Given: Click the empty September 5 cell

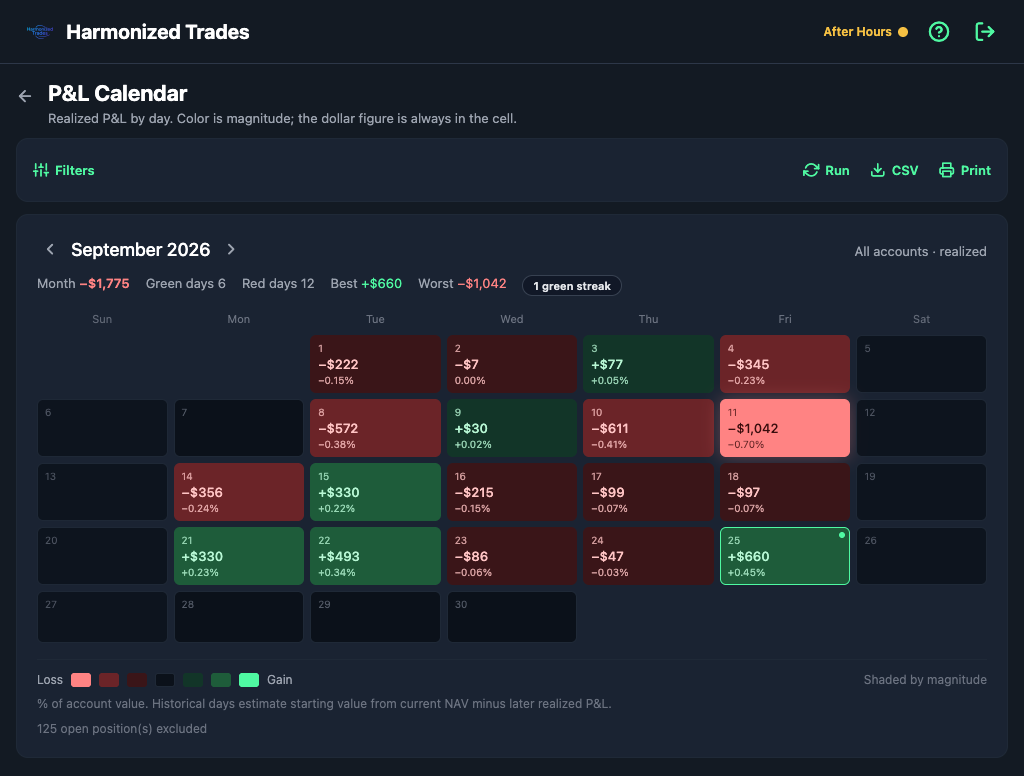Looking at the screenshot, I should [x=921, y=364].
